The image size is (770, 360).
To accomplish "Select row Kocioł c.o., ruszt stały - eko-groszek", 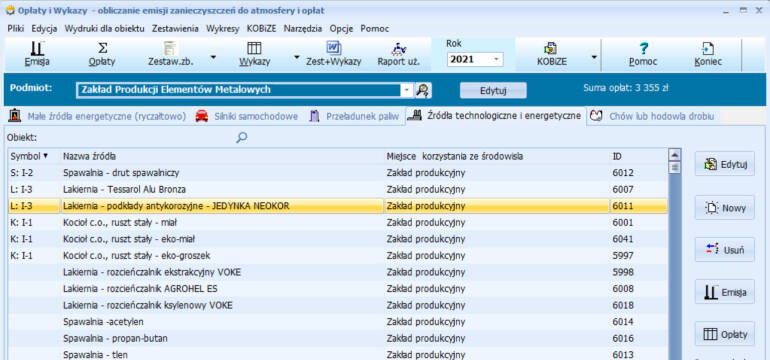I will (338, 256).
